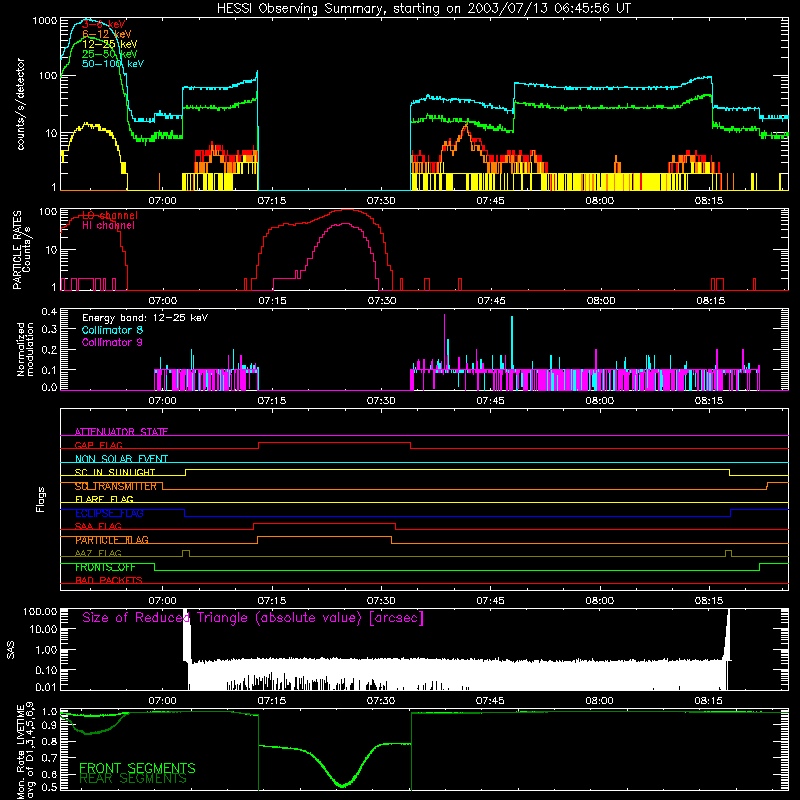This screenshot has height=800, width=800.
Task: Click the 'PARTICLE_FLAG' label
Action: pos(112,540)
